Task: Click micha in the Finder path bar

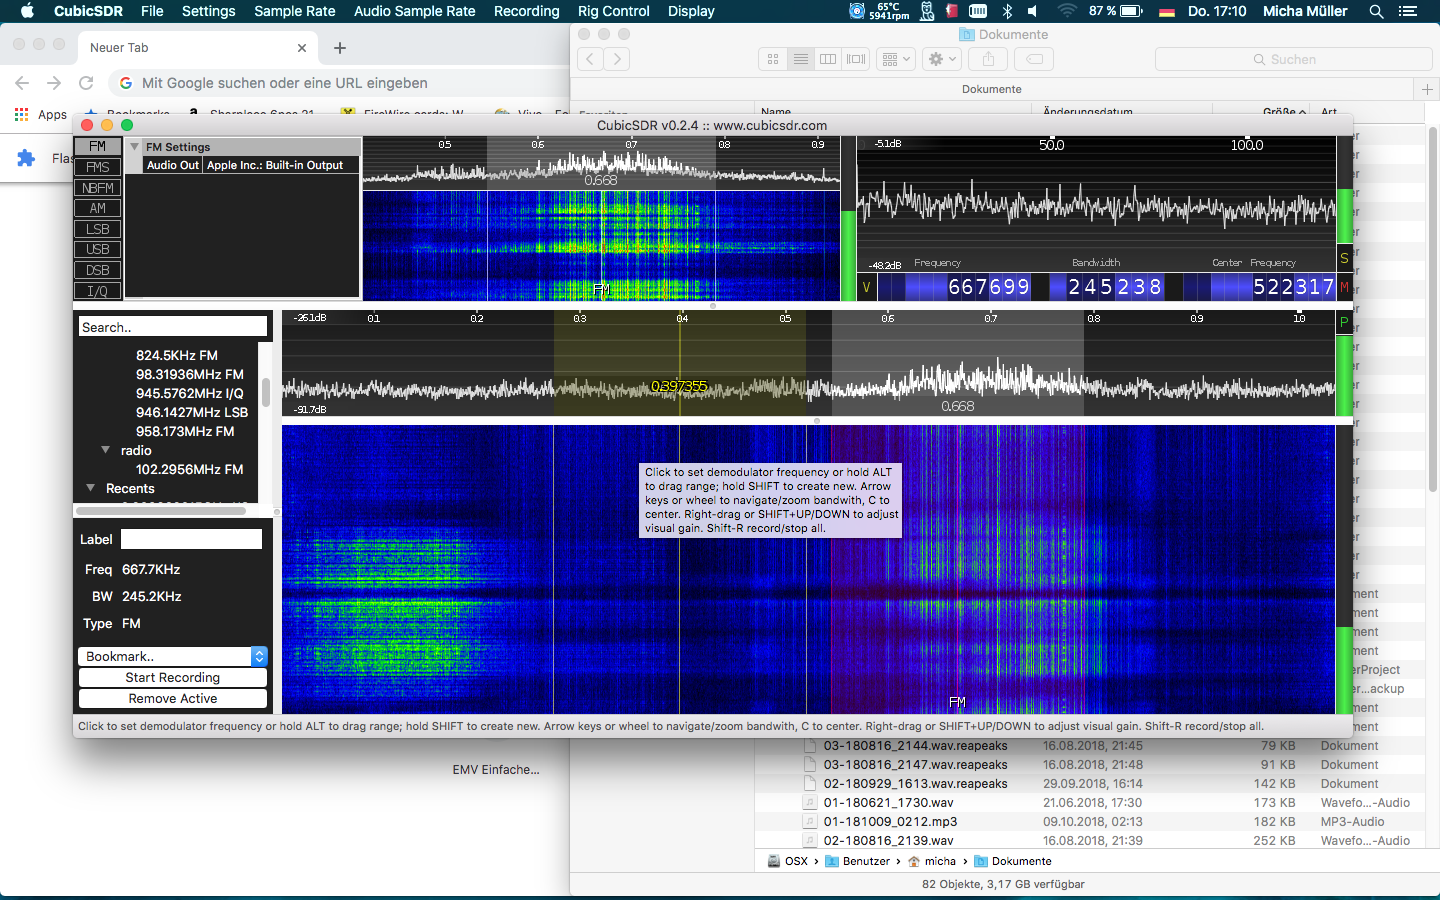Action: pyautogui.click(x=932, y=861)
